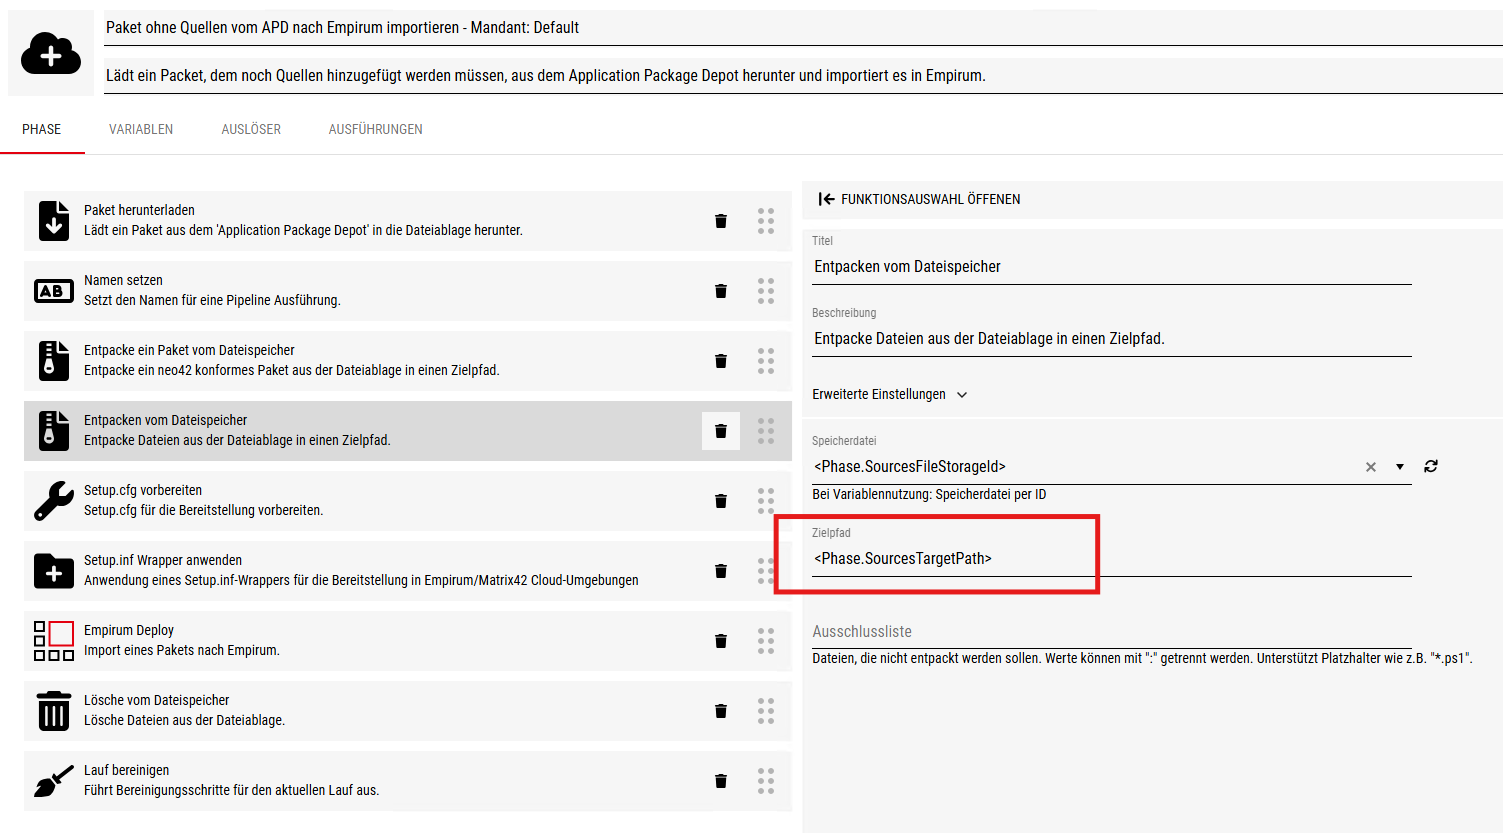Switch to the VARIABLEN tab
This screenshot has height=833, width=1503.
[x=141, y=129]
